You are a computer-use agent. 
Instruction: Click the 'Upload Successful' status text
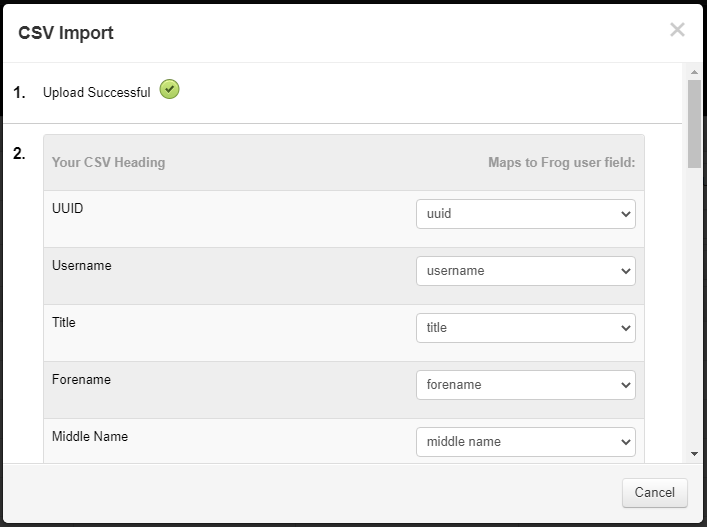(96, 92)
